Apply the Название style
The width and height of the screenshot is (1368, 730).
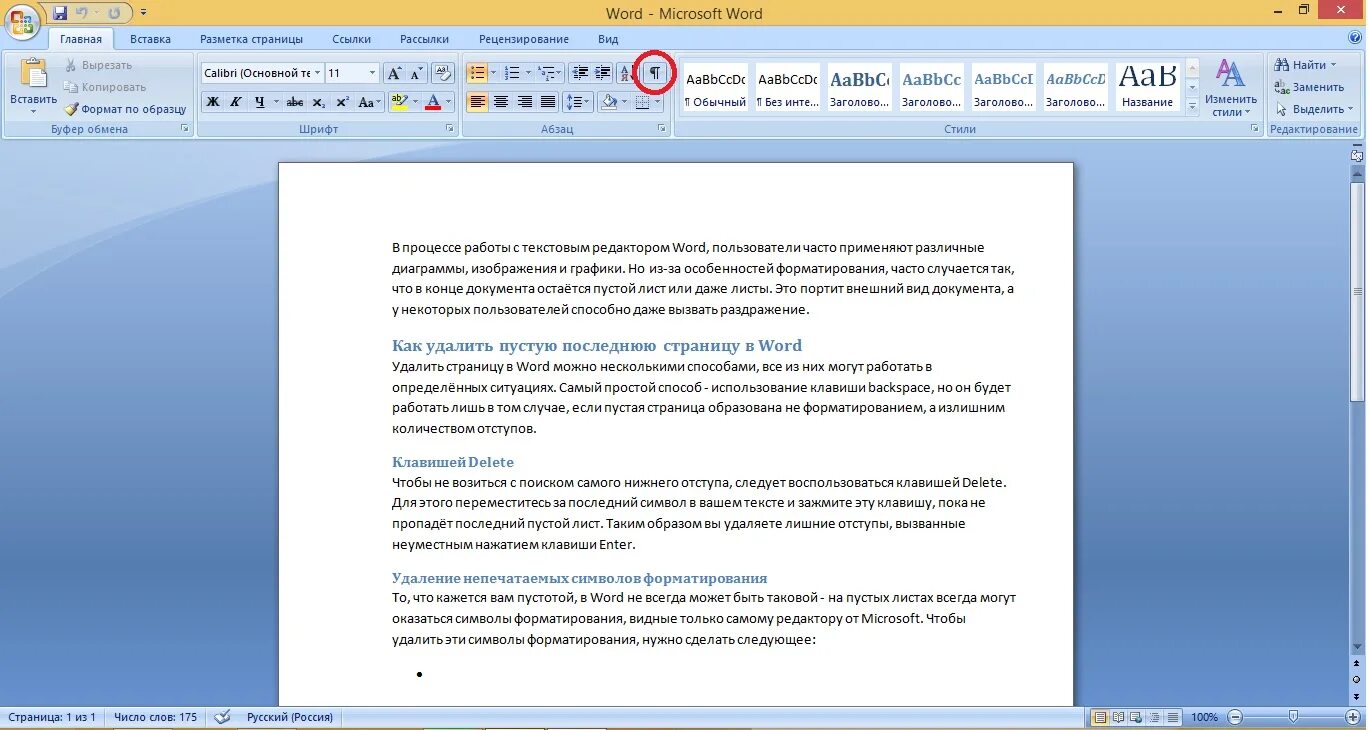tap(1147, 87)
